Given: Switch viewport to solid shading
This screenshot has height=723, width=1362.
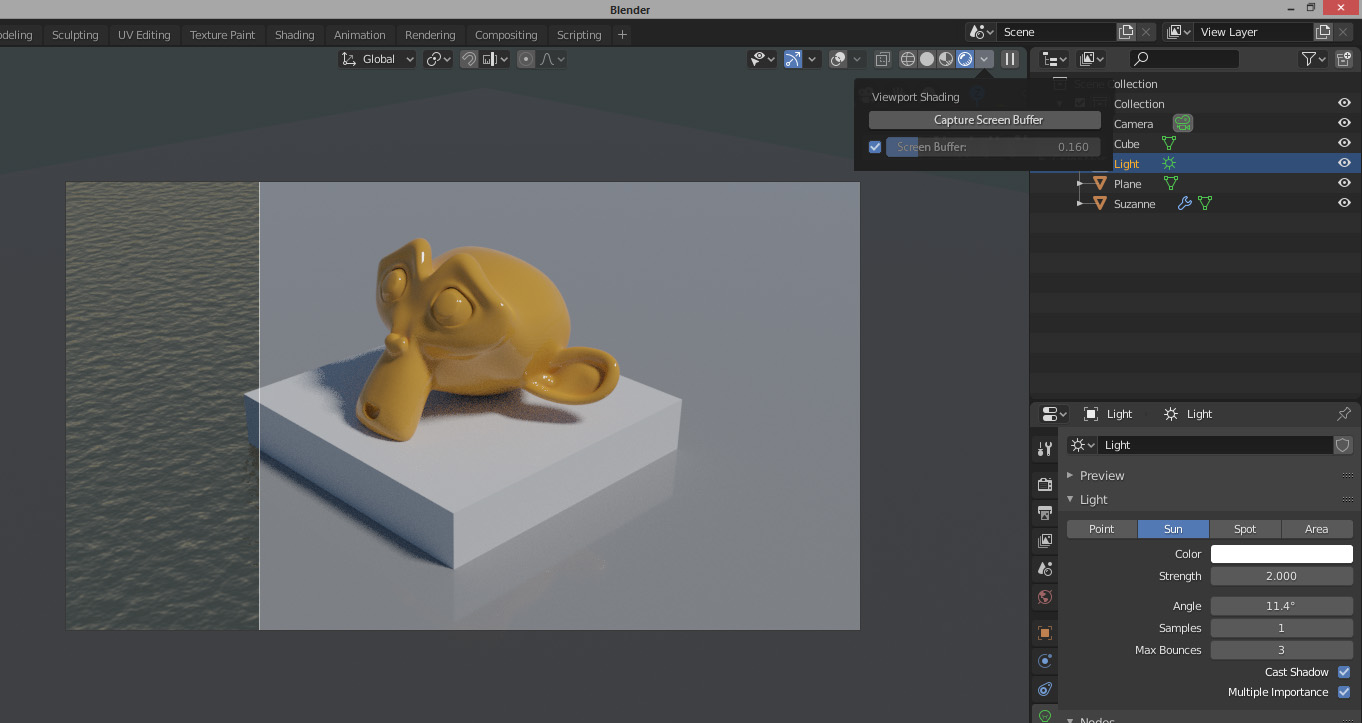Looking at the screenshot, I should [927, 59].
